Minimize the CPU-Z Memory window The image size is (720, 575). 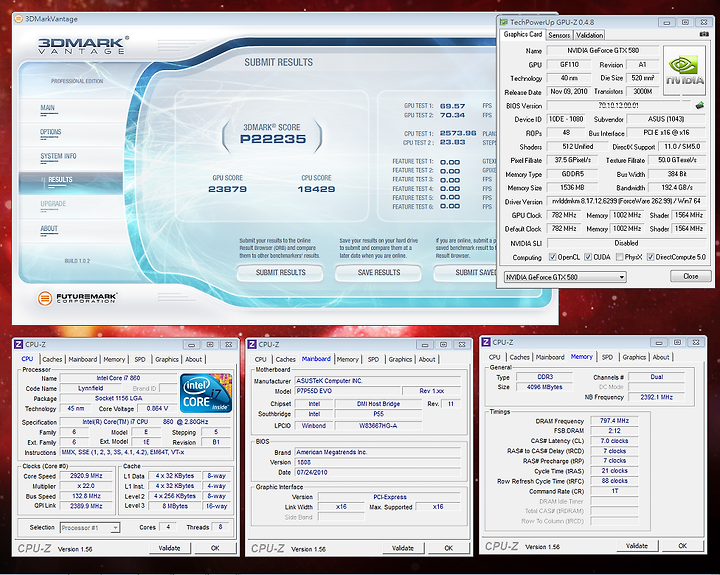pos(659,343)
